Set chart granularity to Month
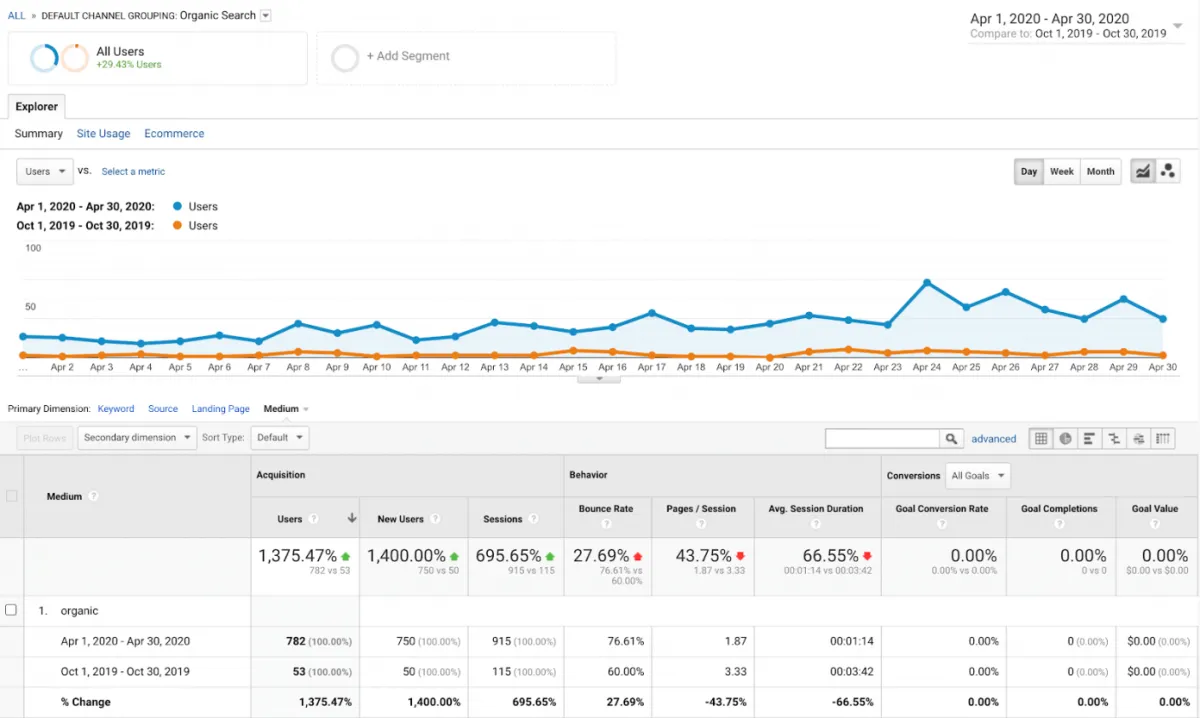The width and height of the screenshot is (1200, 718). [x=1100, y=171]
